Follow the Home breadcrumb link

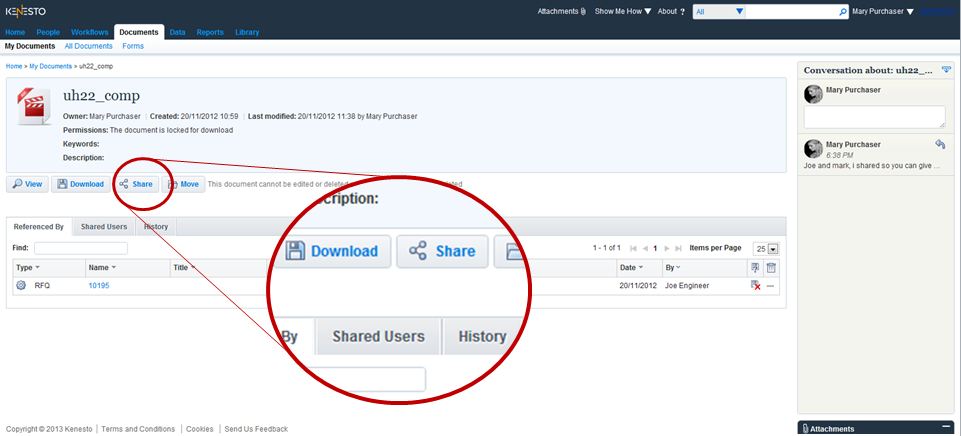click(x=14, y=66)
